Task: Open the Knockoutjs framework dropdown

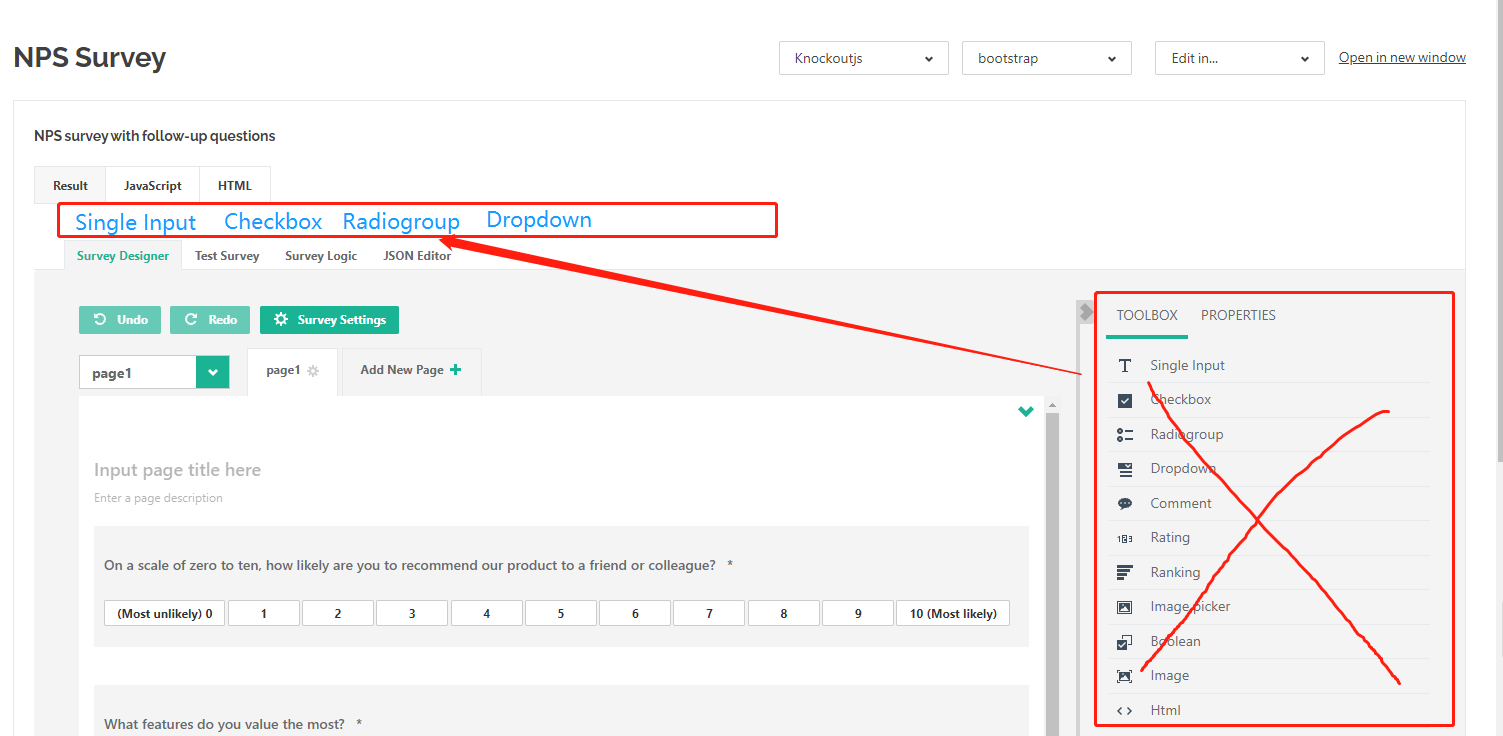Action: (862, 58)
